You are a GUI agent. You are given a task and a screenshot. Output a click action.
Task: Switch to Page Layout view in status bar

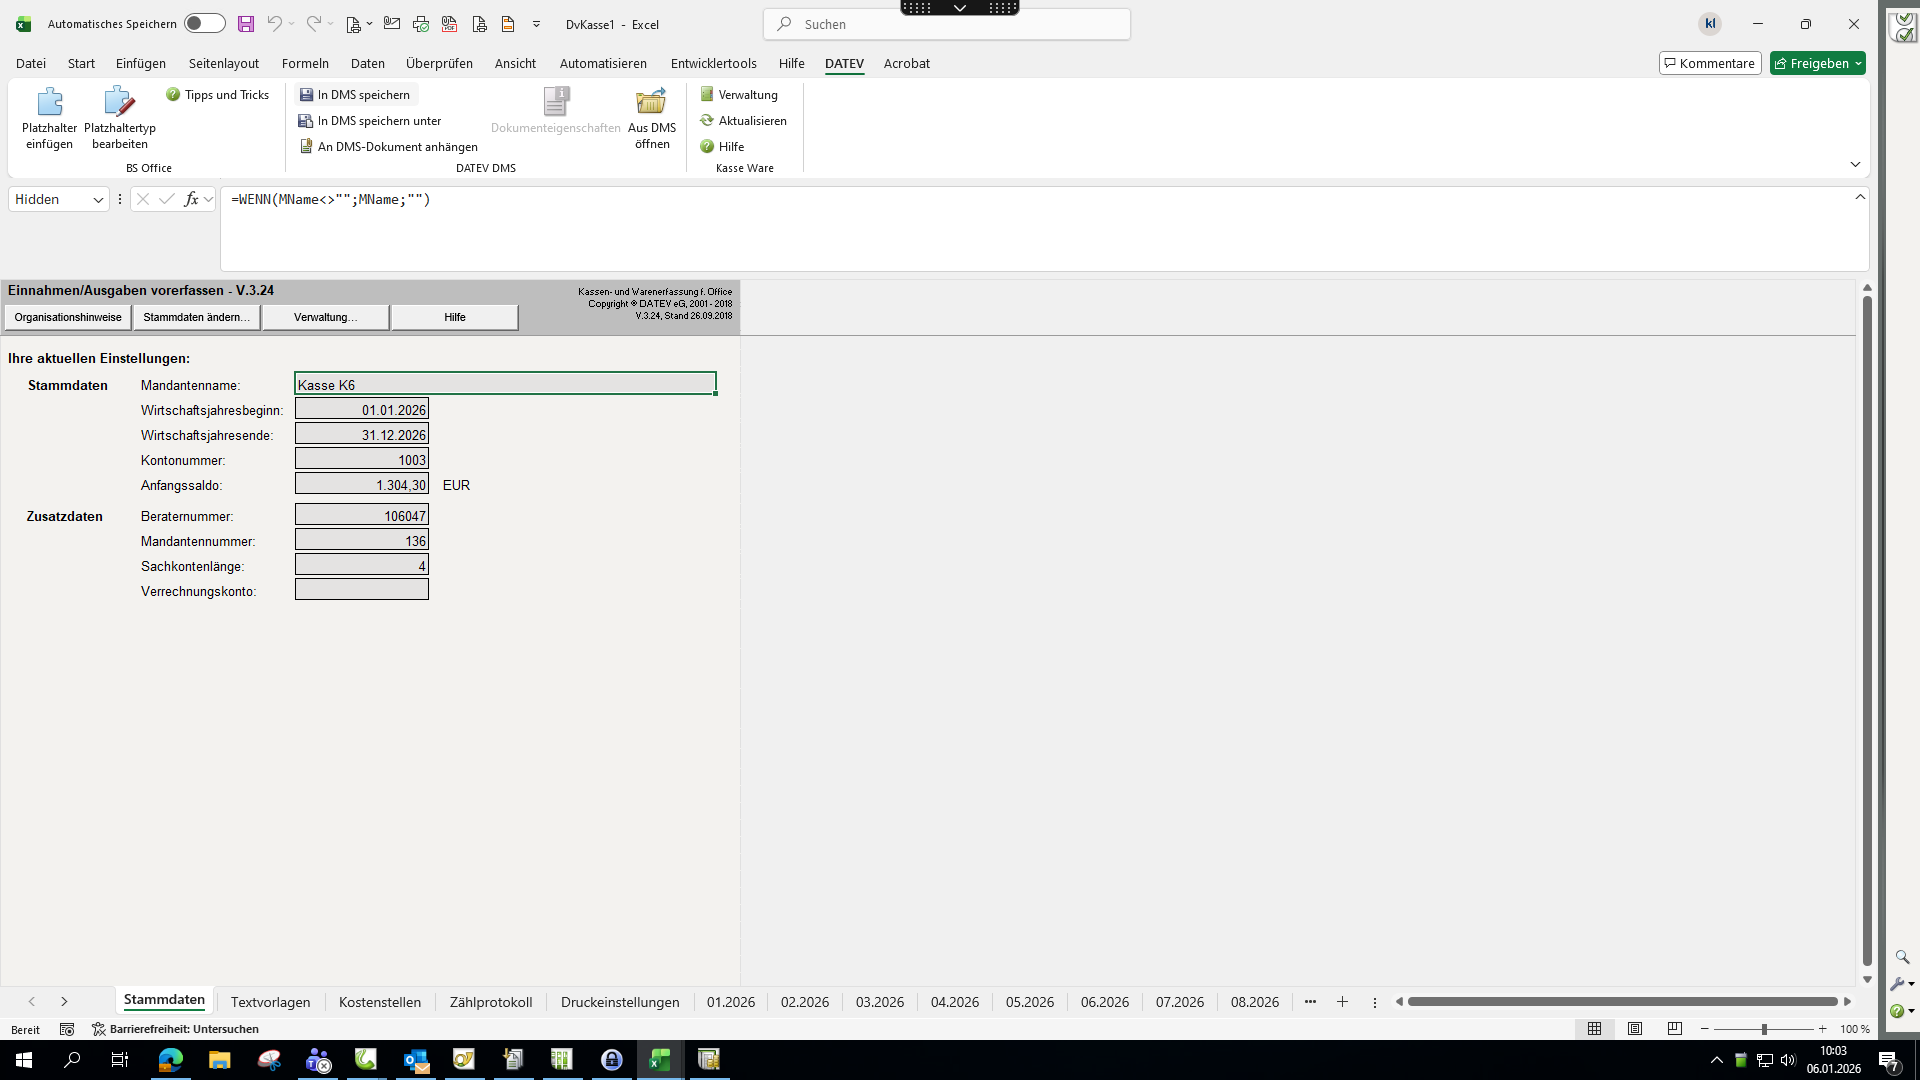[x=1635, y=1029]
